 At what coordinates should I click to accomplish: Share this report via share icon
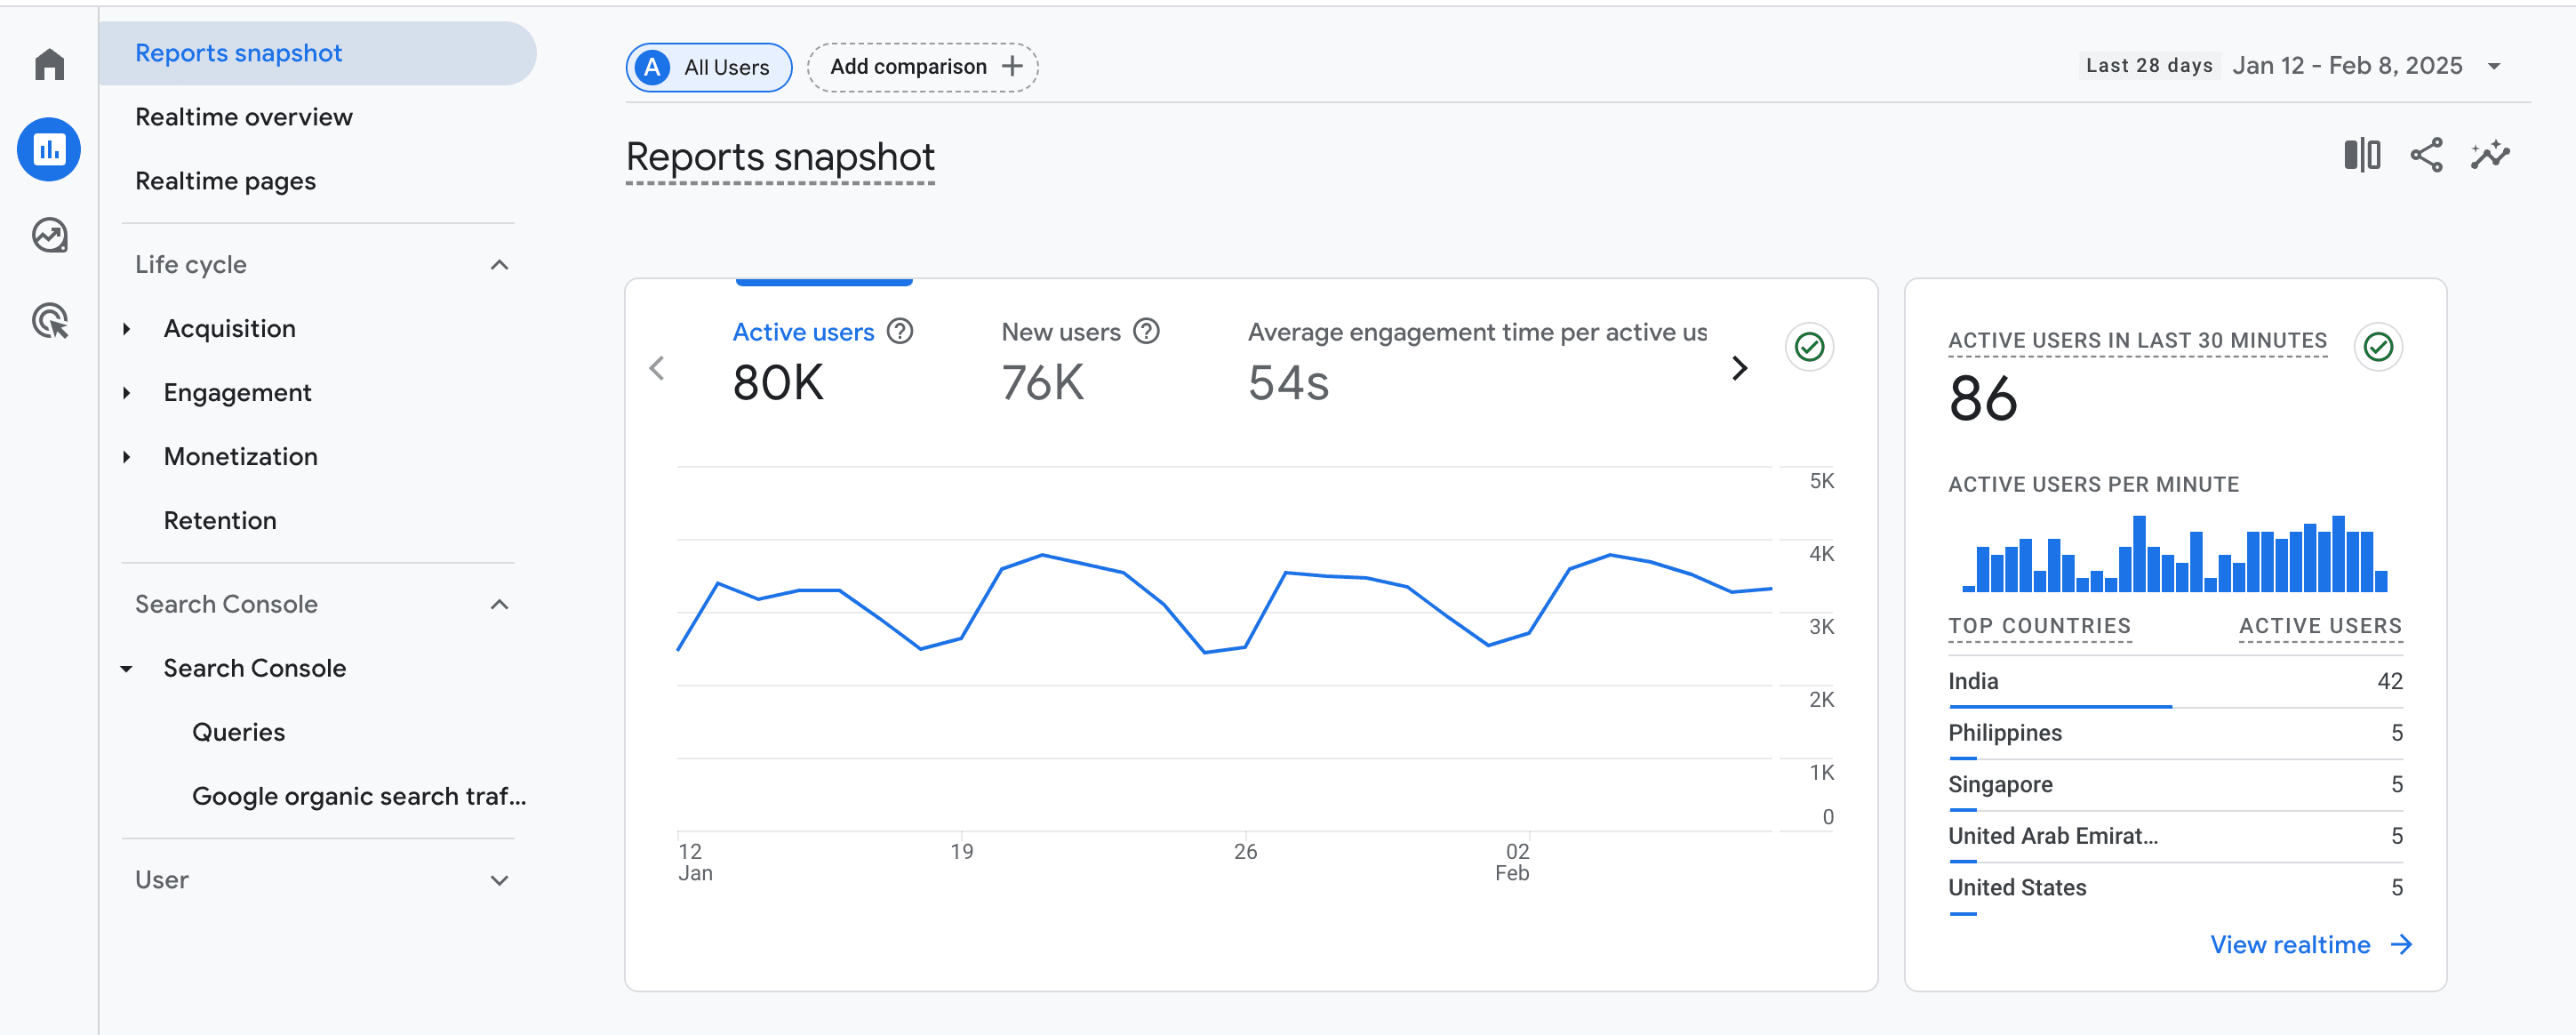click(2426, 155)
